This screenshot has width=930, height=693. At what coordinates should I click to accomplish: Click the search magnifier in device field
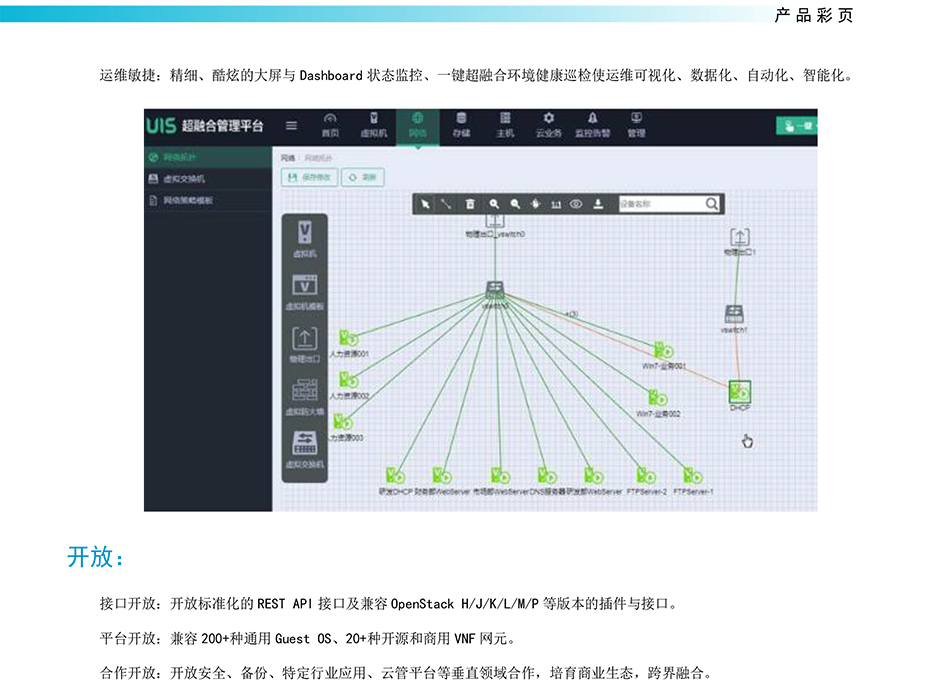(x=712, y=204)
